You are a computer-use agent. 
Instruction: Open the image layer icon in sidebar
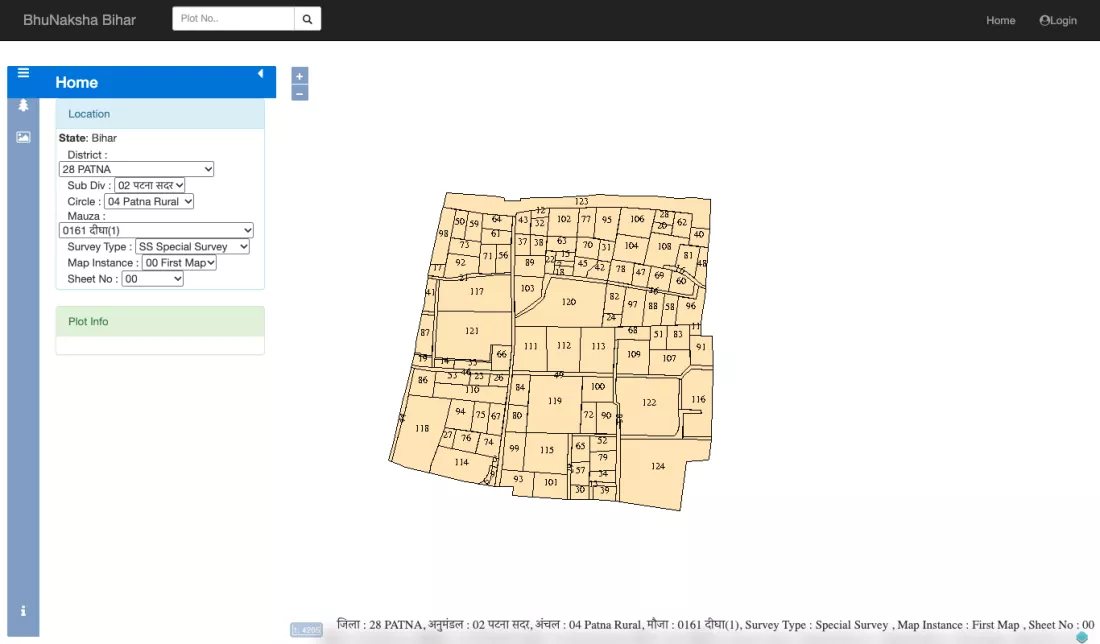point(23,137)
